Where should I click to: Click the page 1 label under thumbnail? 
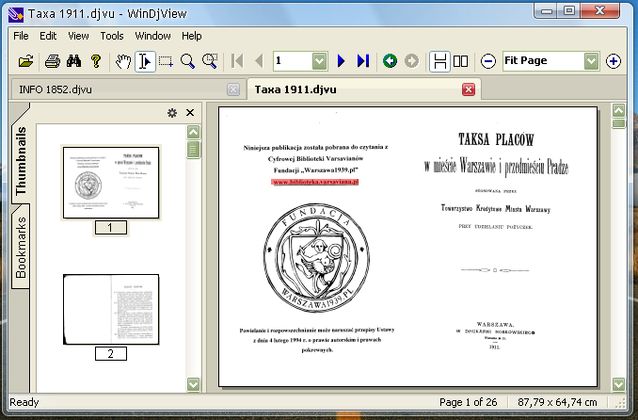(x=111, y=228)
